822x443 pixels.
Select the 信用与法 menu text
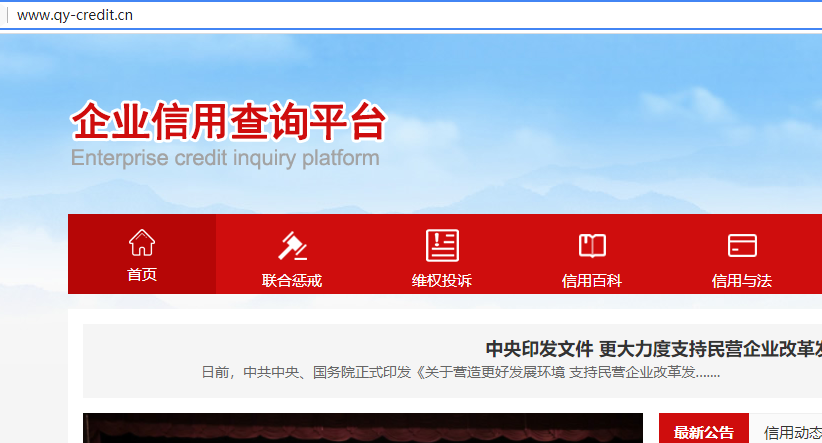[742, 281]
